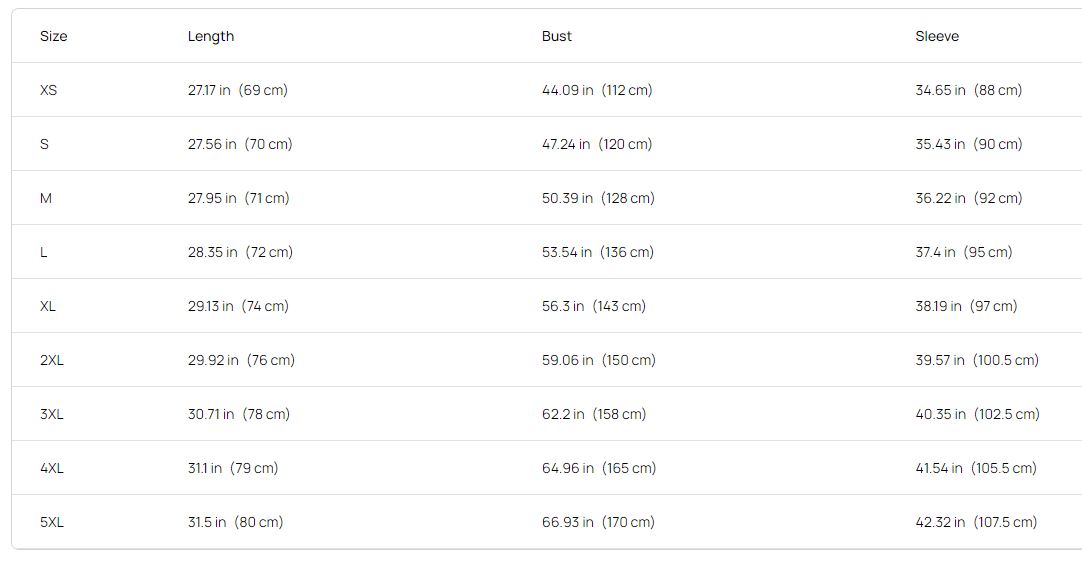Click the Sleeve column header
Viewport: 1082px width, 562px height.
[x=937, y=36]
